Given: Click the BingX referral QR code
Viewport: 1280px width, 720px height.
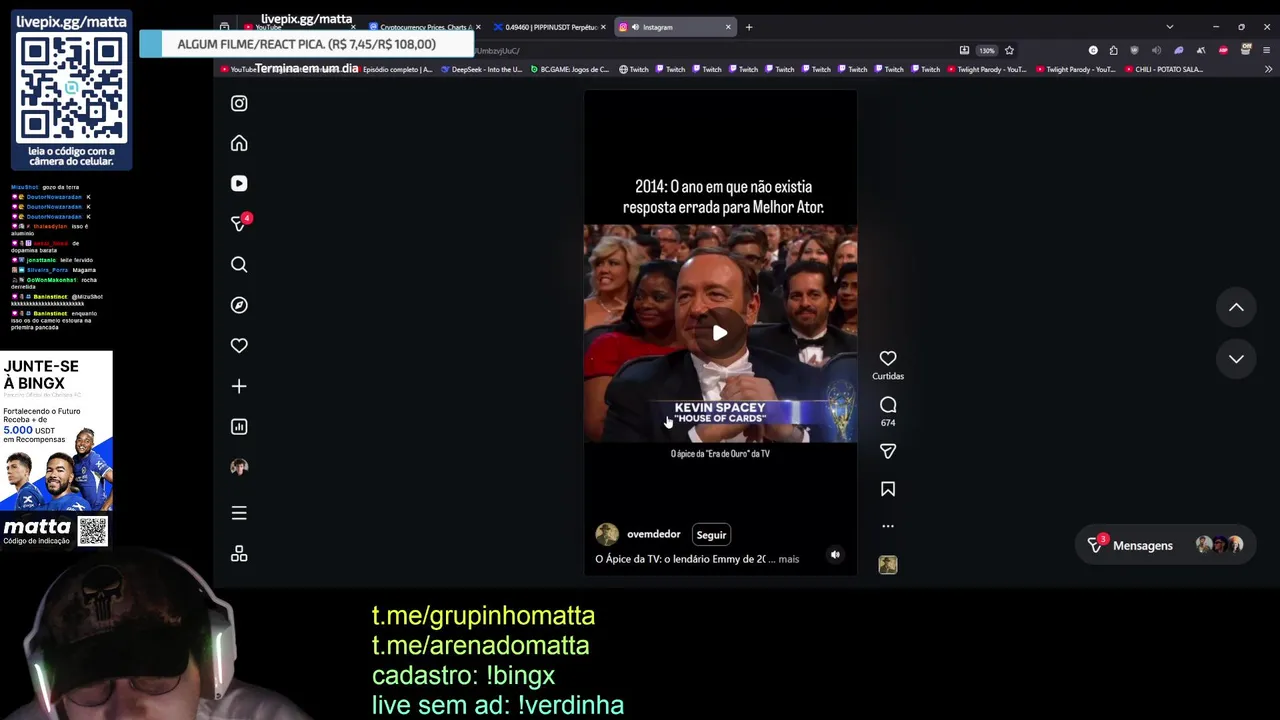Looking at the screenshot, I should tap(93, 531).
